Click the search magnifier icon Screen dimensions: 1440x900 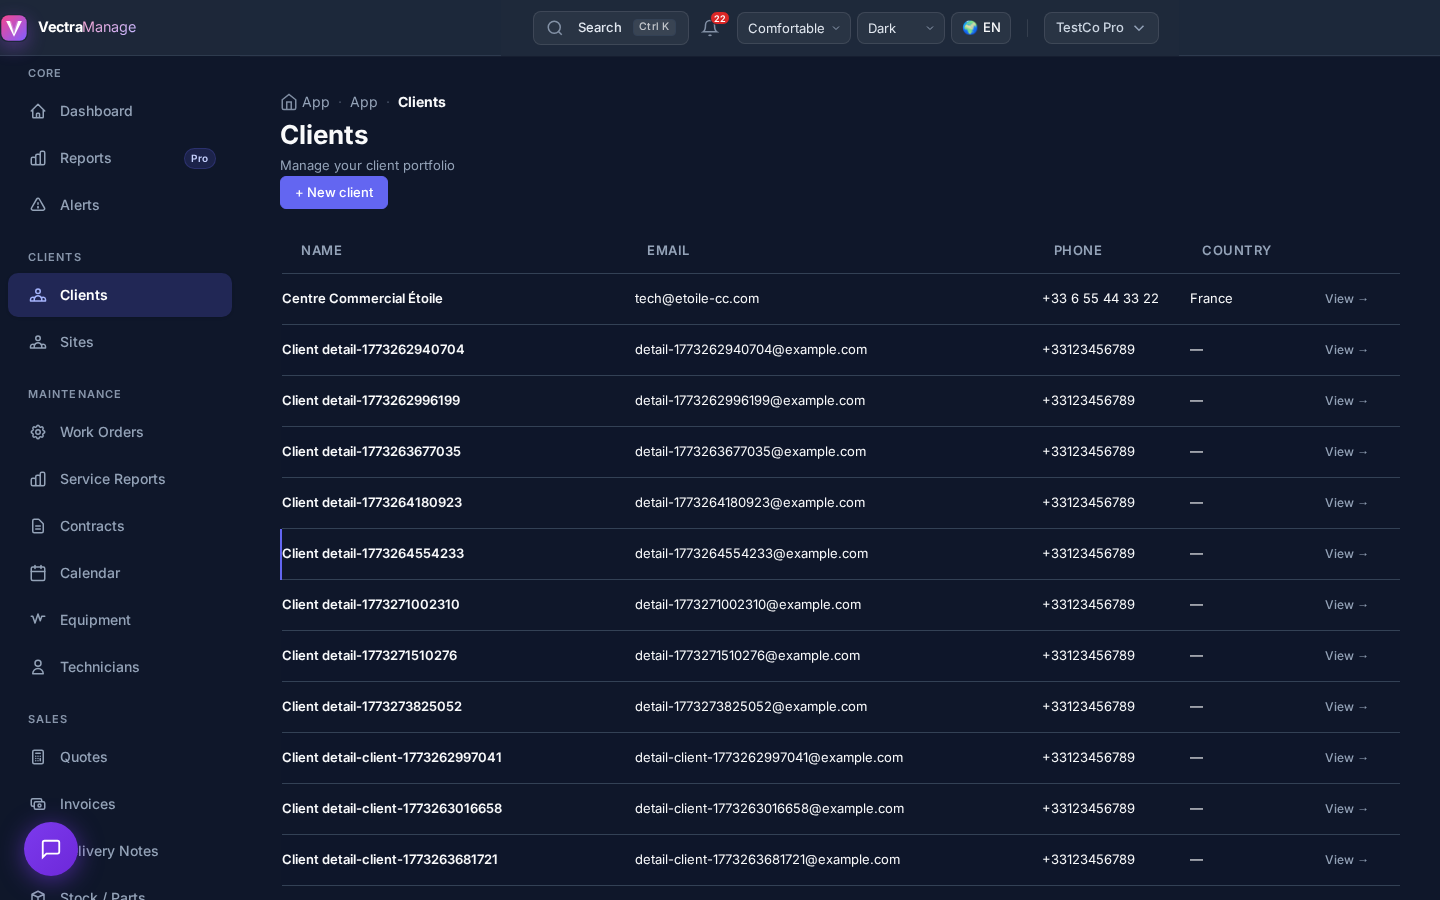coord(555,28)
